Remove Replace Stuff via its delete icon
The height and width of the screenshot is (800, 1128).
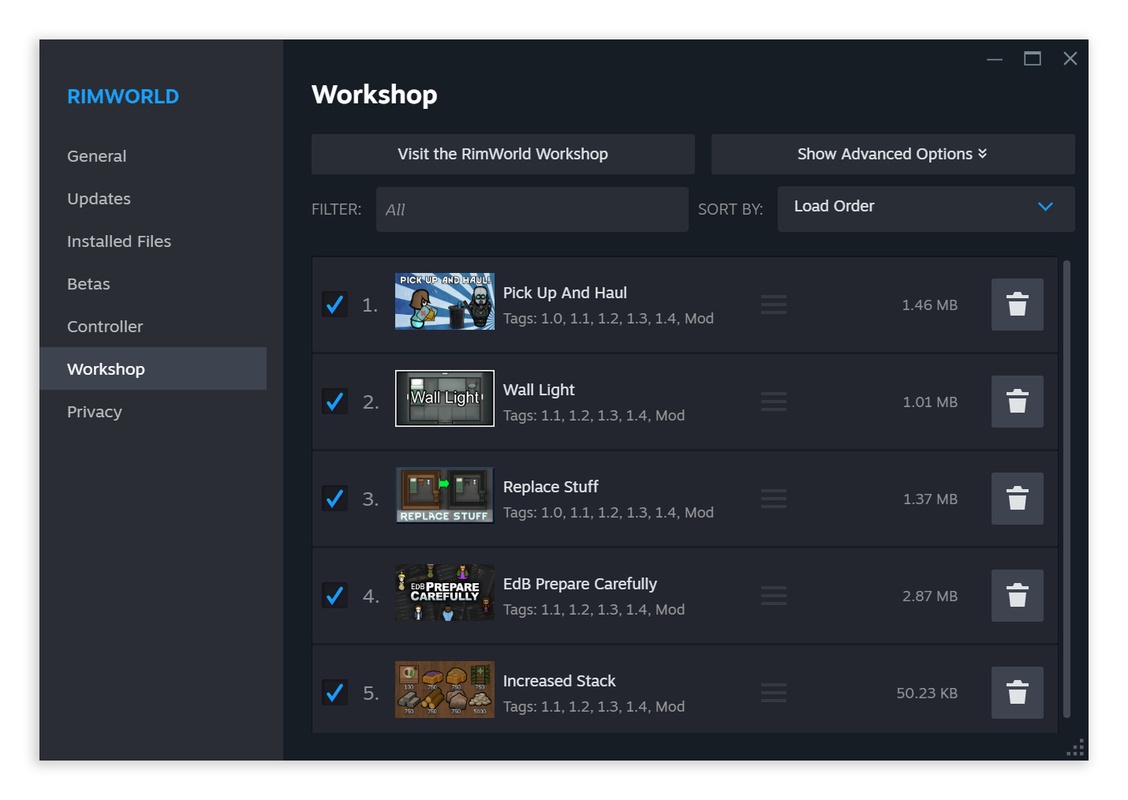coord(1017,498)
